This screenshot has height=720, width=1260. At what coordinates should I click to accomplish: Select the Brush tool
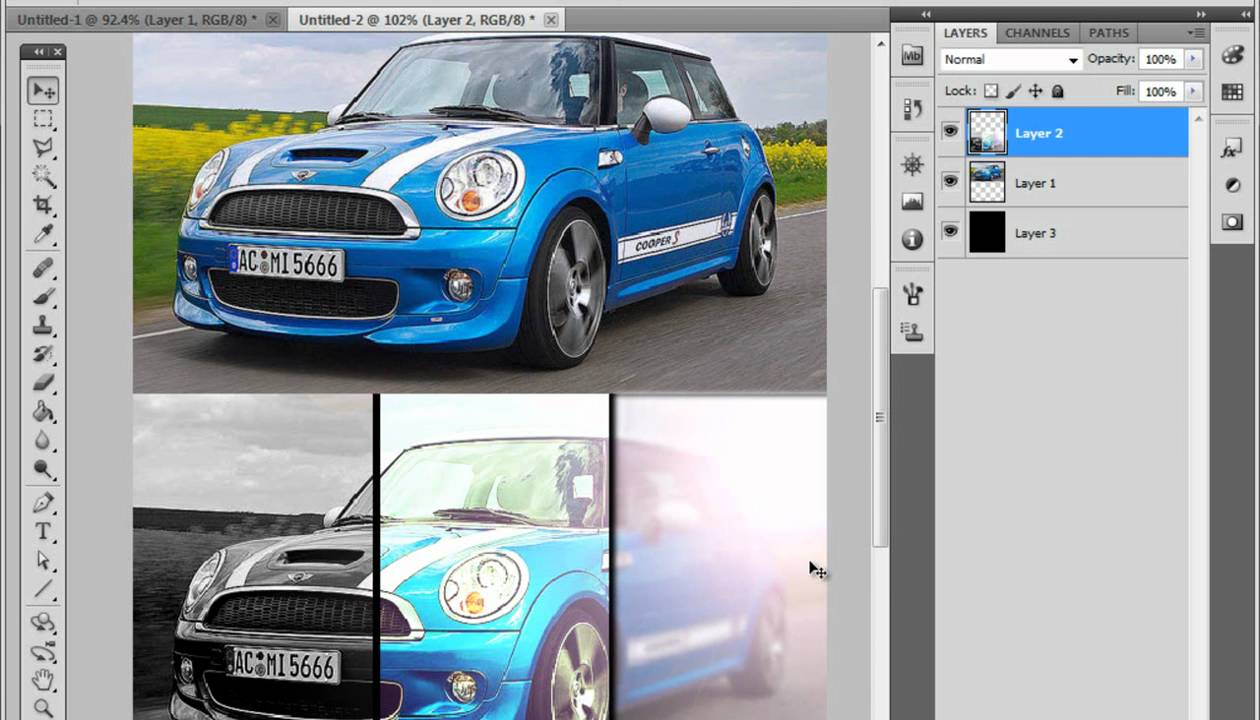[x=43, y=297]
